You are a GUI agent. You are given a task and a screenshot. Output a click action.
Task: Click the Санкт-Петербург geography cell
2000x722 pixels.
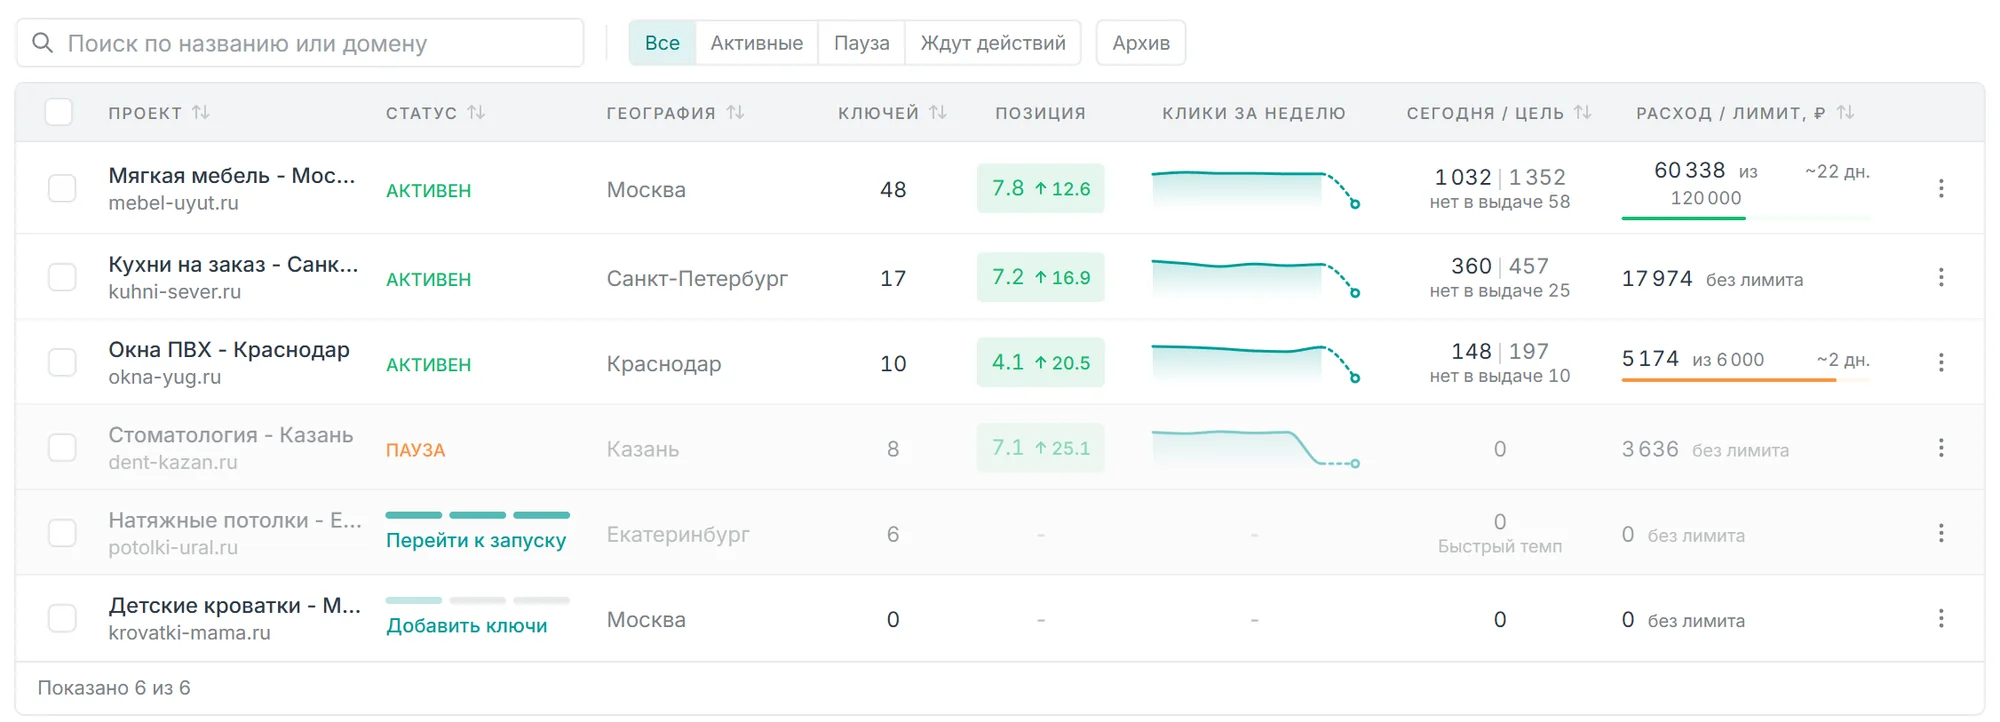coord(697,278)
